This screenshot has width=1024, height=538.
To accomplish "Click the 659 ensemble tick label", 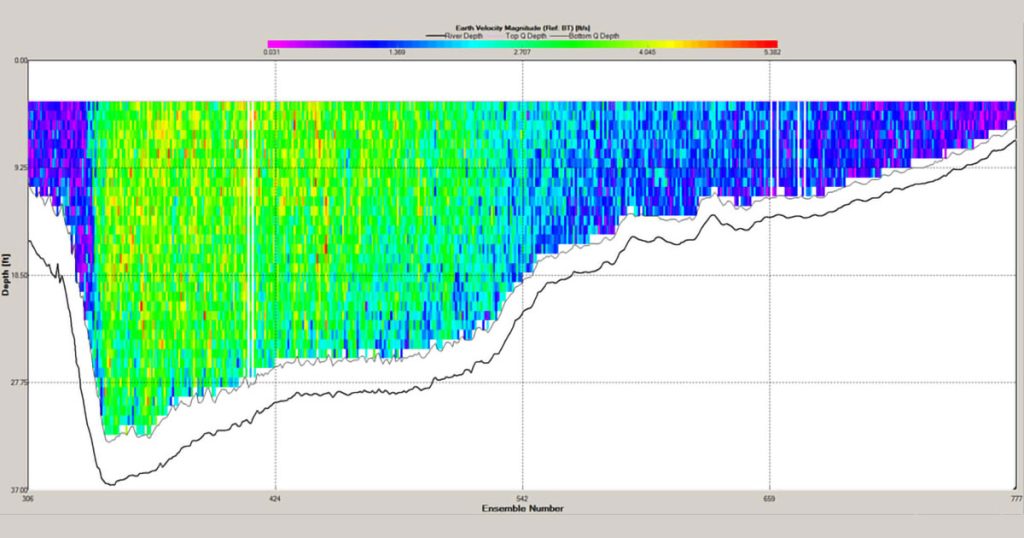I will (x=769, y=498).
